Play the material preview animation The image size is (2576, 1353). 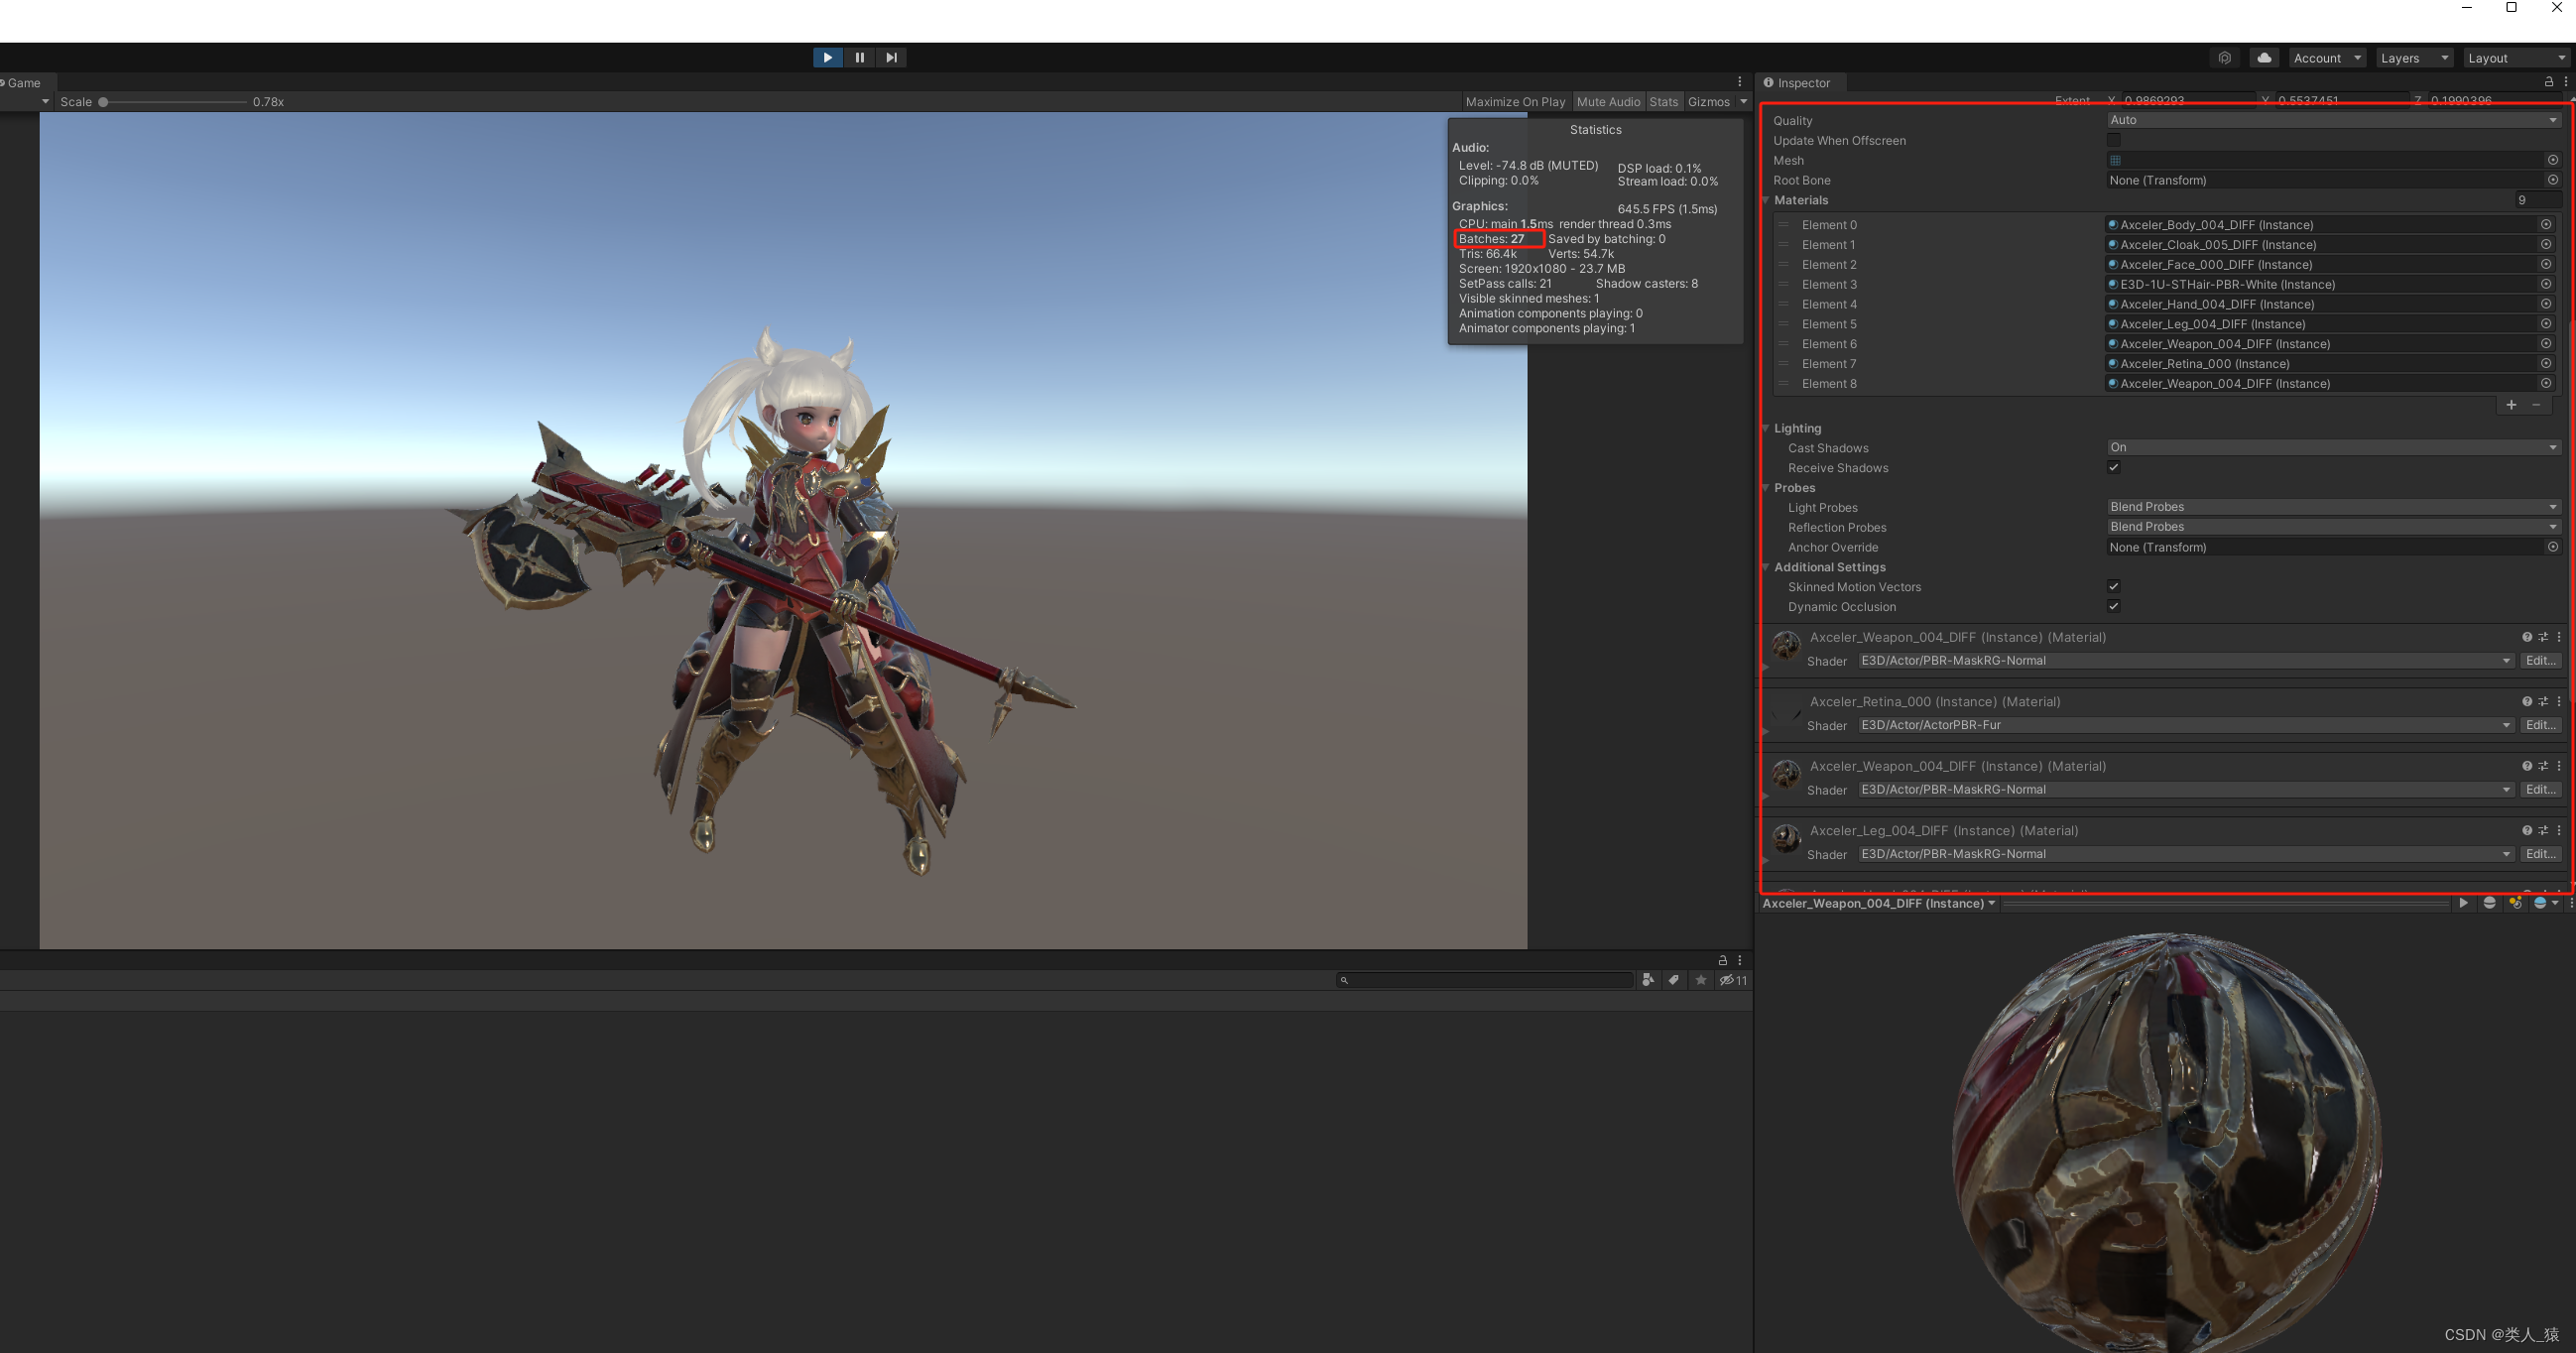pyautogui.click(x=2463, y=903)
